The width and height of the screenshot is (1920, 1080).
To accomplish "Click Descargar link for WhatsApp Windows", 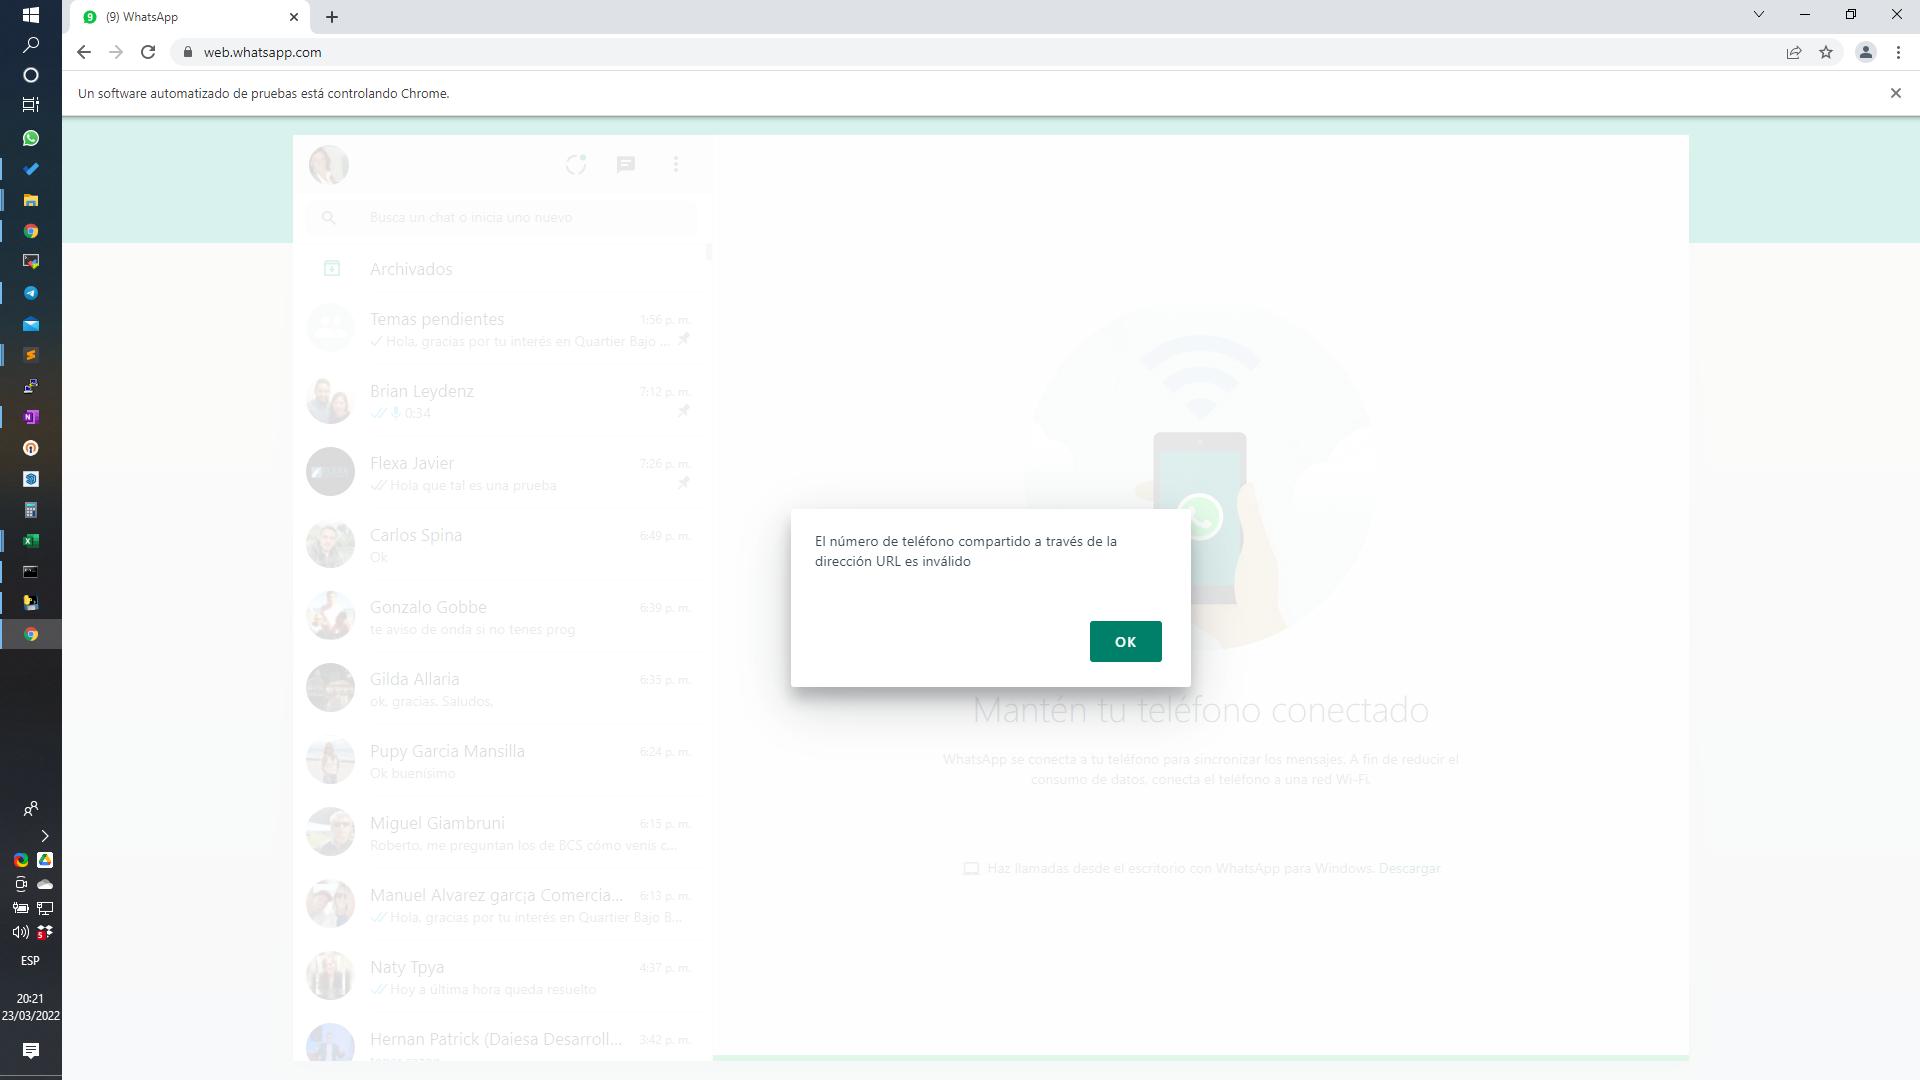I will pos(1409,868).
